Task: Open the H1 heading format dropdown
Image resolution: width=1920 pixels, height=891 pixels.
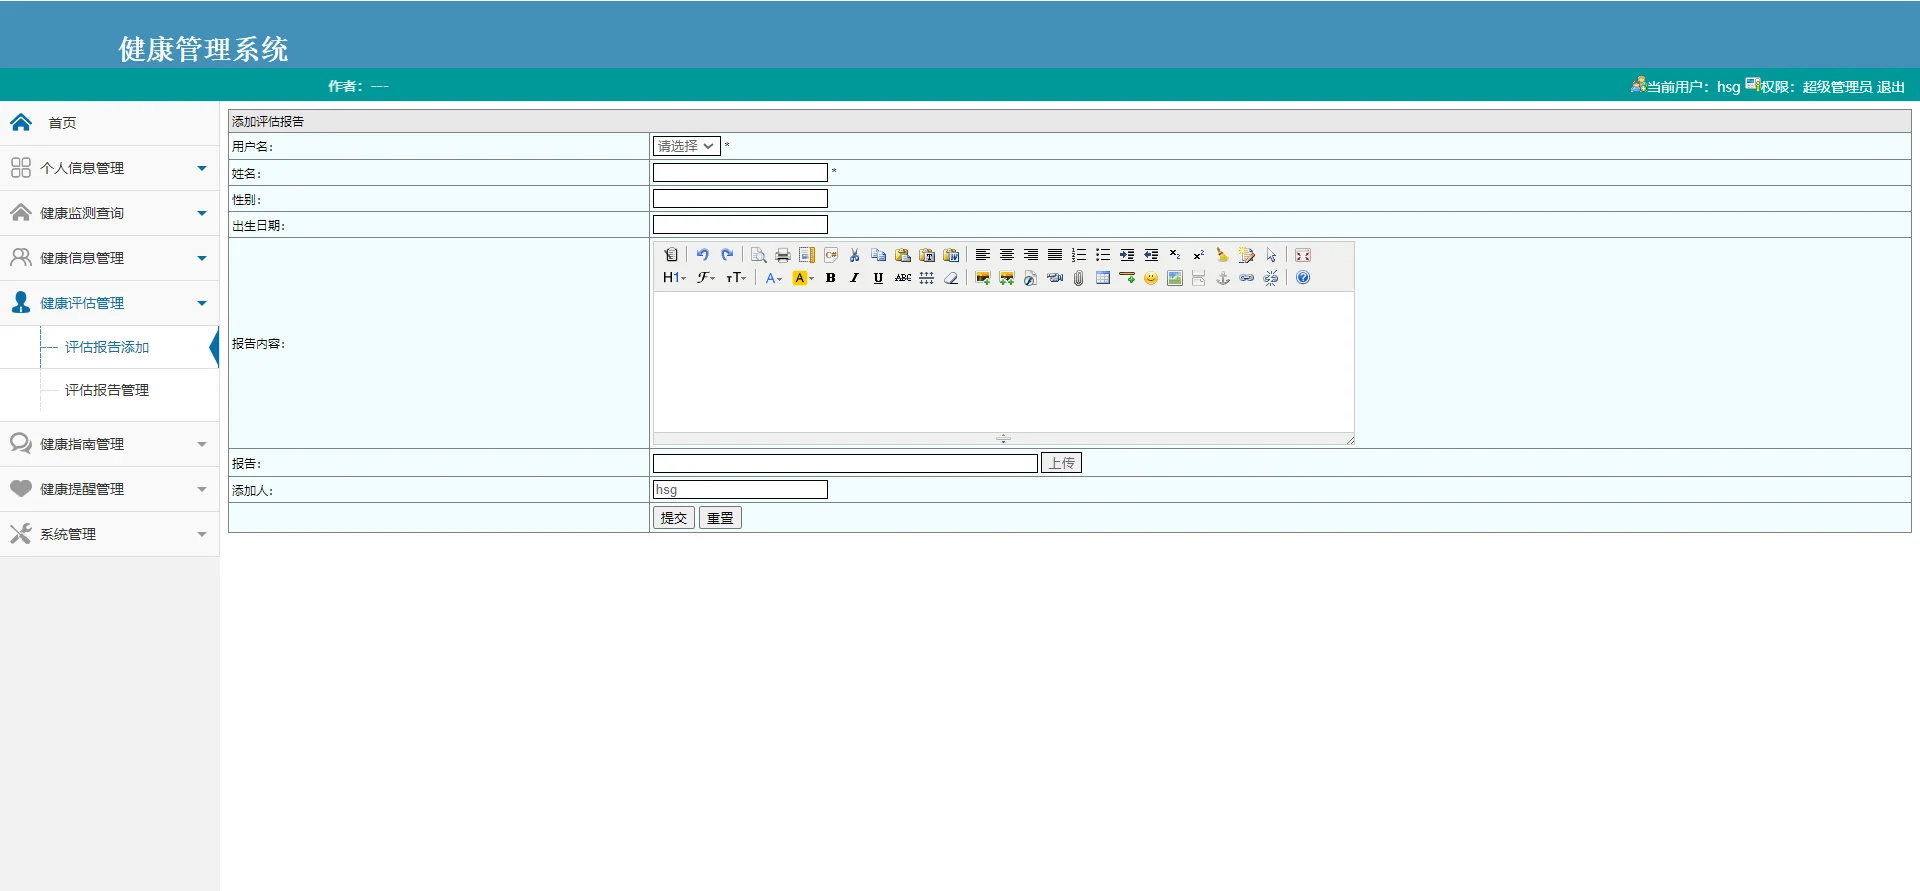Action: [675, 278]
